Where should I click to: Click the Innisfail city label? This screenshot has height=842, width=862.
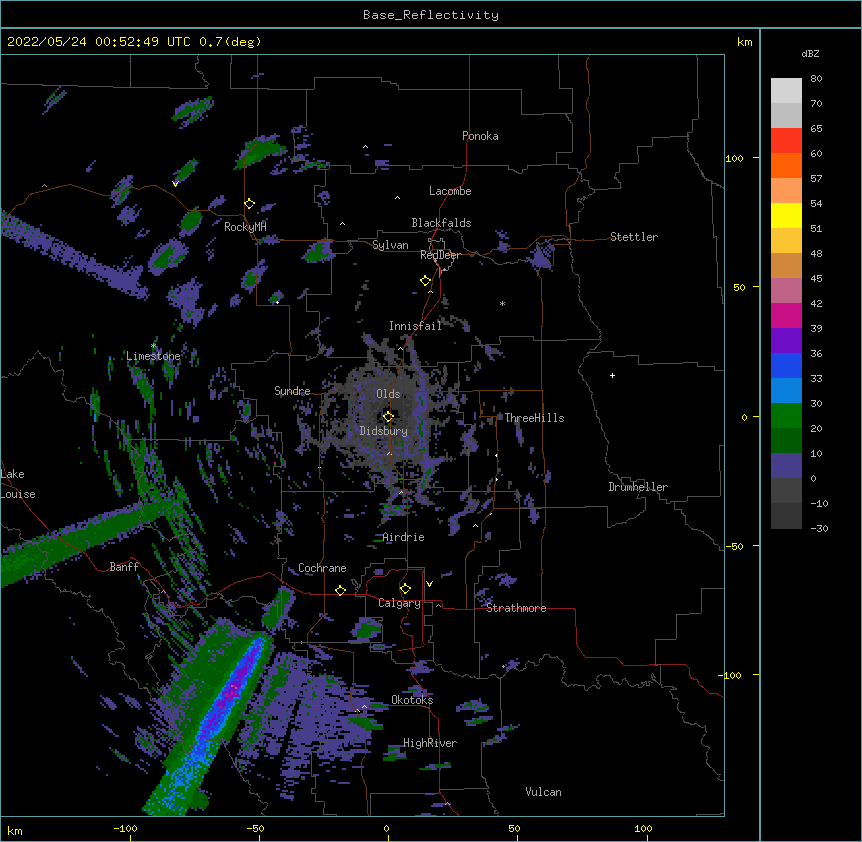(x=415, y=326)
